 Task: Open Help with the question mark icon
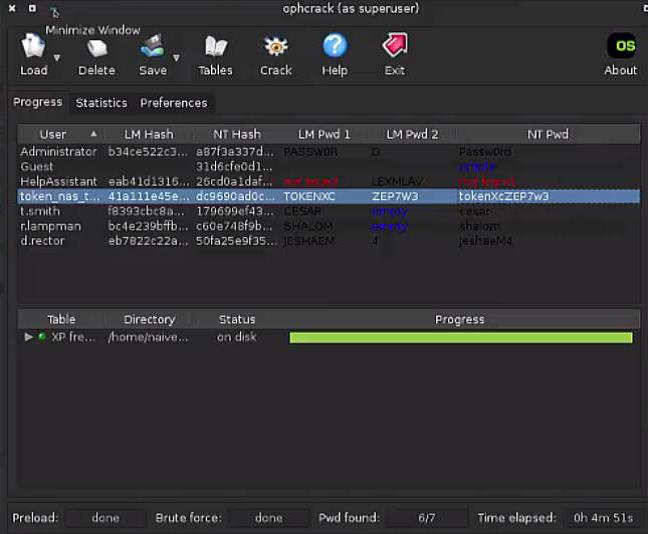click(x=335, y=47)
